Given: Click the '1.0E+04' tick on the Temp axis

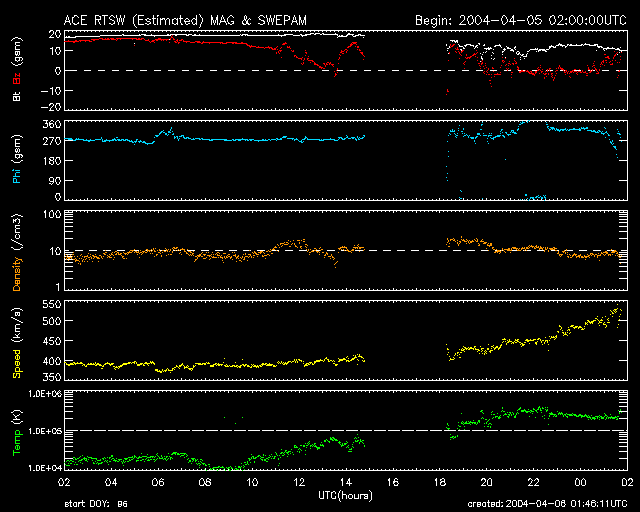Looking at the screenshot, I should [x=45, y=468].
